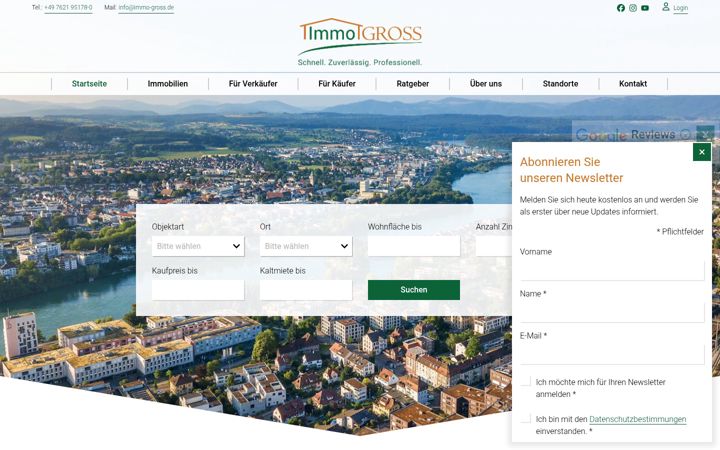Open the Für Käufer menu
Screen dimensions: 720x450
337,84
